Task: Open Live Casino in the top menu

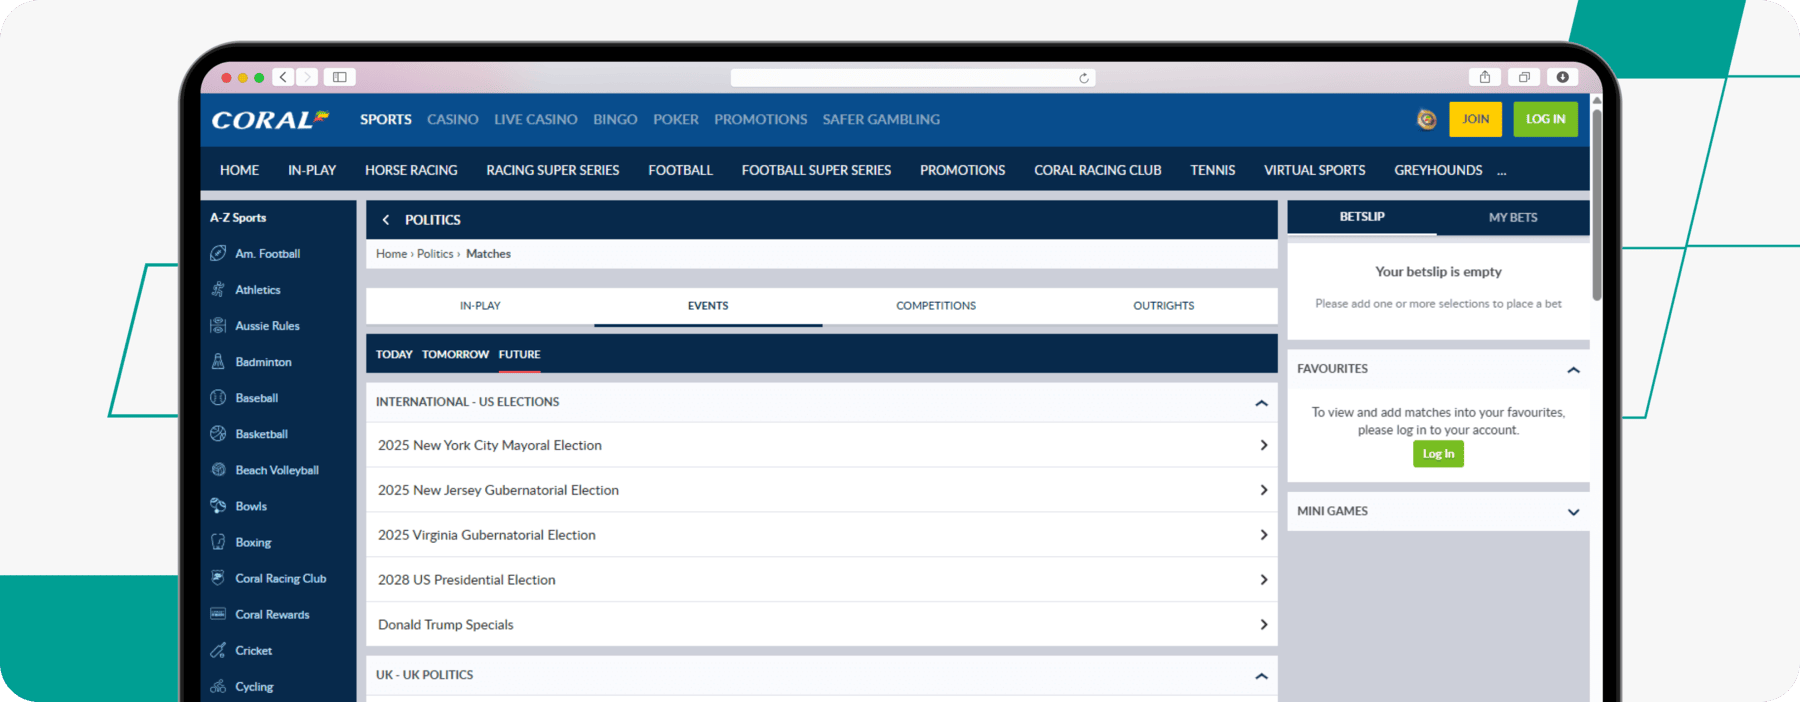Action: click(x=536, y=119)
